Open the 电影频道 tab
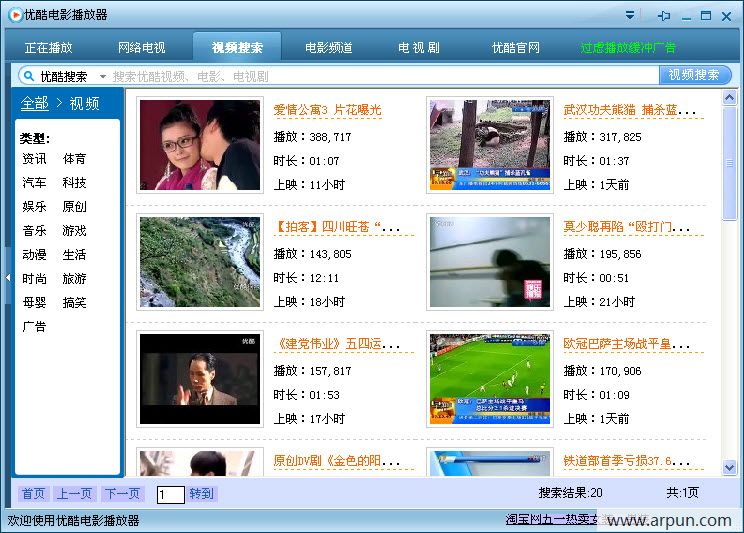744x533 pixels. 329,48
